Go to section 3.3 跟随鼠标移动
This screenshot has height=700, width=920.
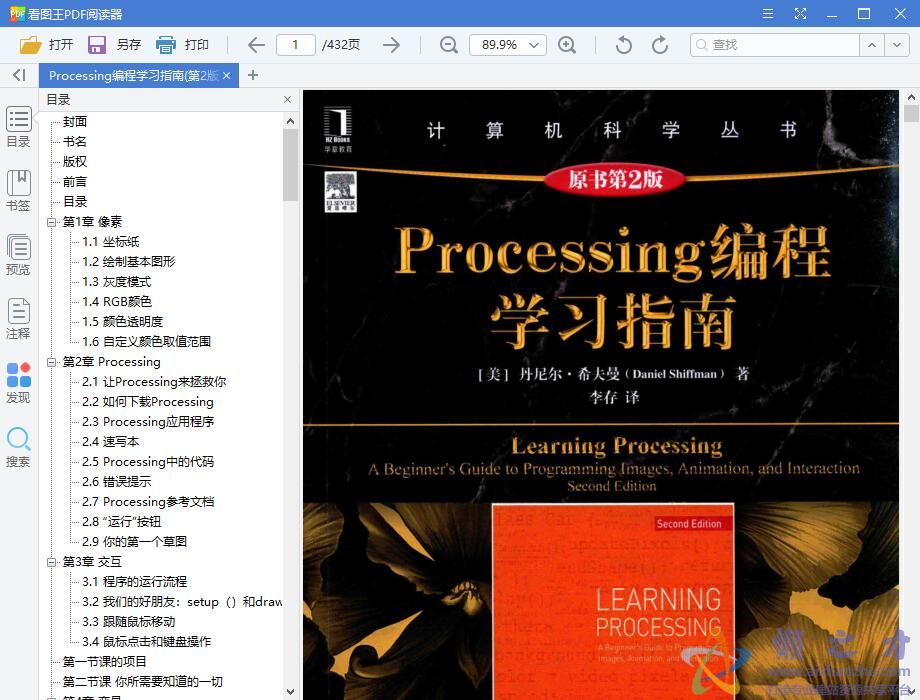point(128,621)
